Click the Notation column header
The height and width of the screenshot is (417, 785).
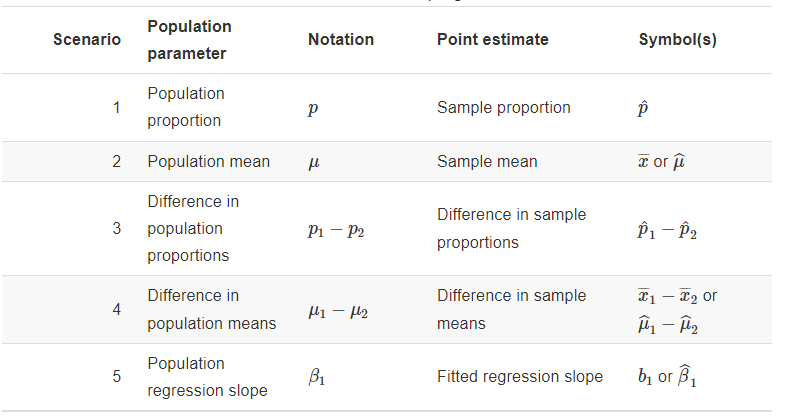(x=341, y=40)
